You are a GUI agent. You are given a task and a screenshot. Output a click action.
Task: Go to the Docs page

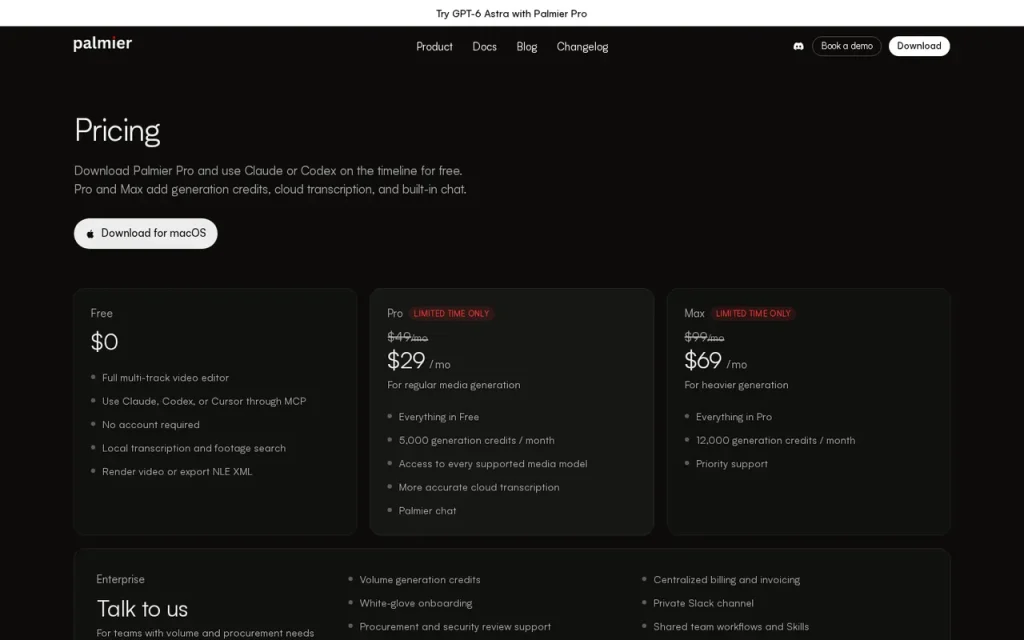485,47
